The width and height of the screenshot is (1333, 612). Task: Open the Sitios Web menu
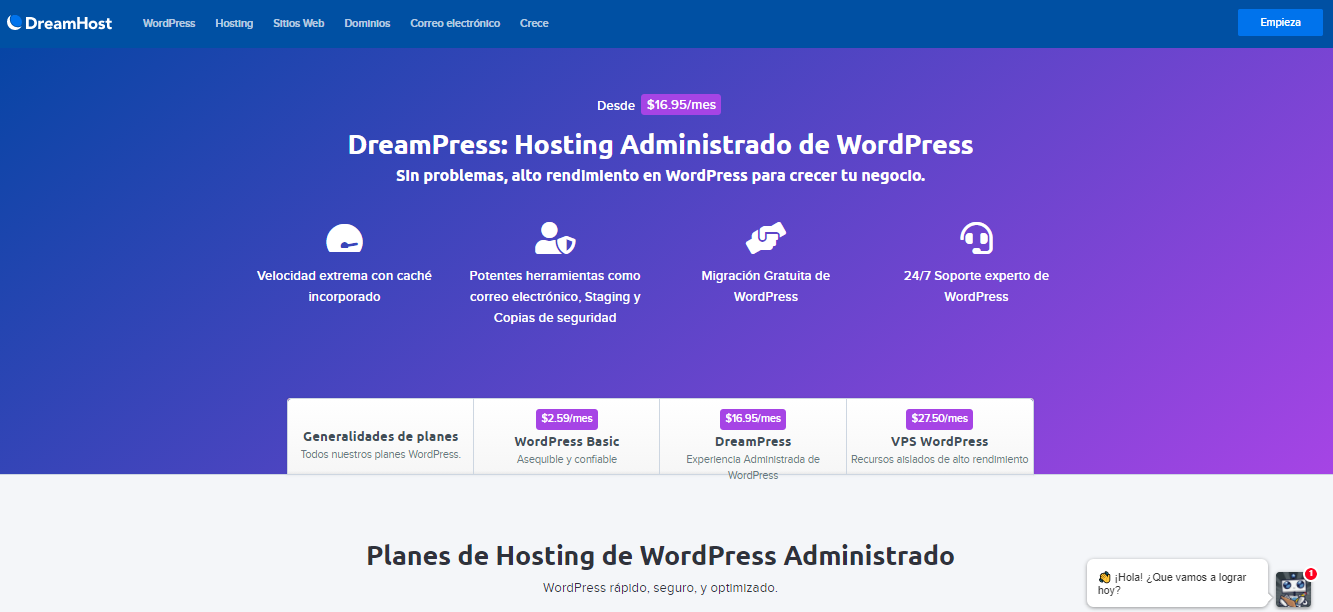[x=298, y=23]
